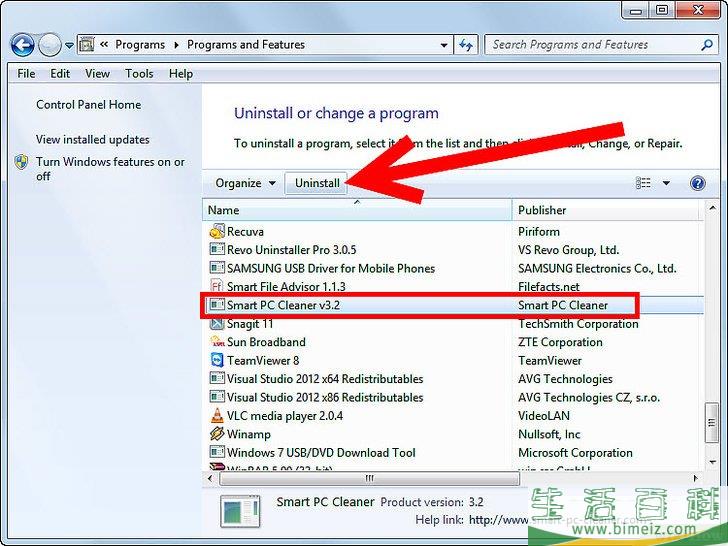This screenshot has height=546, width=728.
Task: Select SAMSUNG USB Driver for Mobile Phones
Action: pyautogui.click(x=331, y=268)
